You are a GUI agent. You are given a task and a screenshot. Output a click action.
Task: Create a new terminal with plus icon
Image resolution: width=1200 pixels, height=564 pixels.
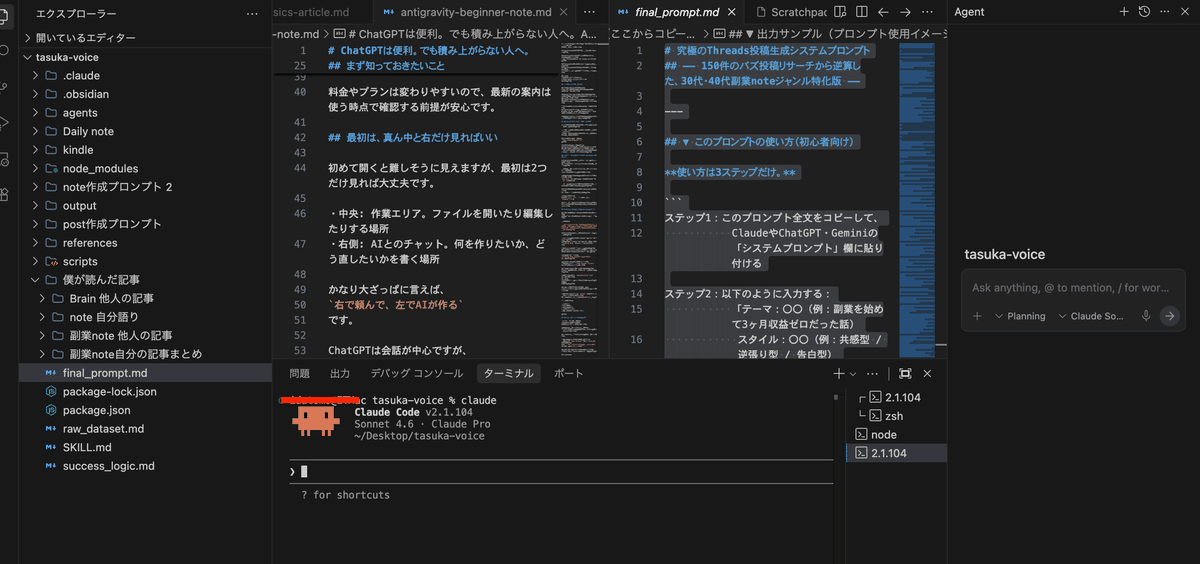point(839,373)
